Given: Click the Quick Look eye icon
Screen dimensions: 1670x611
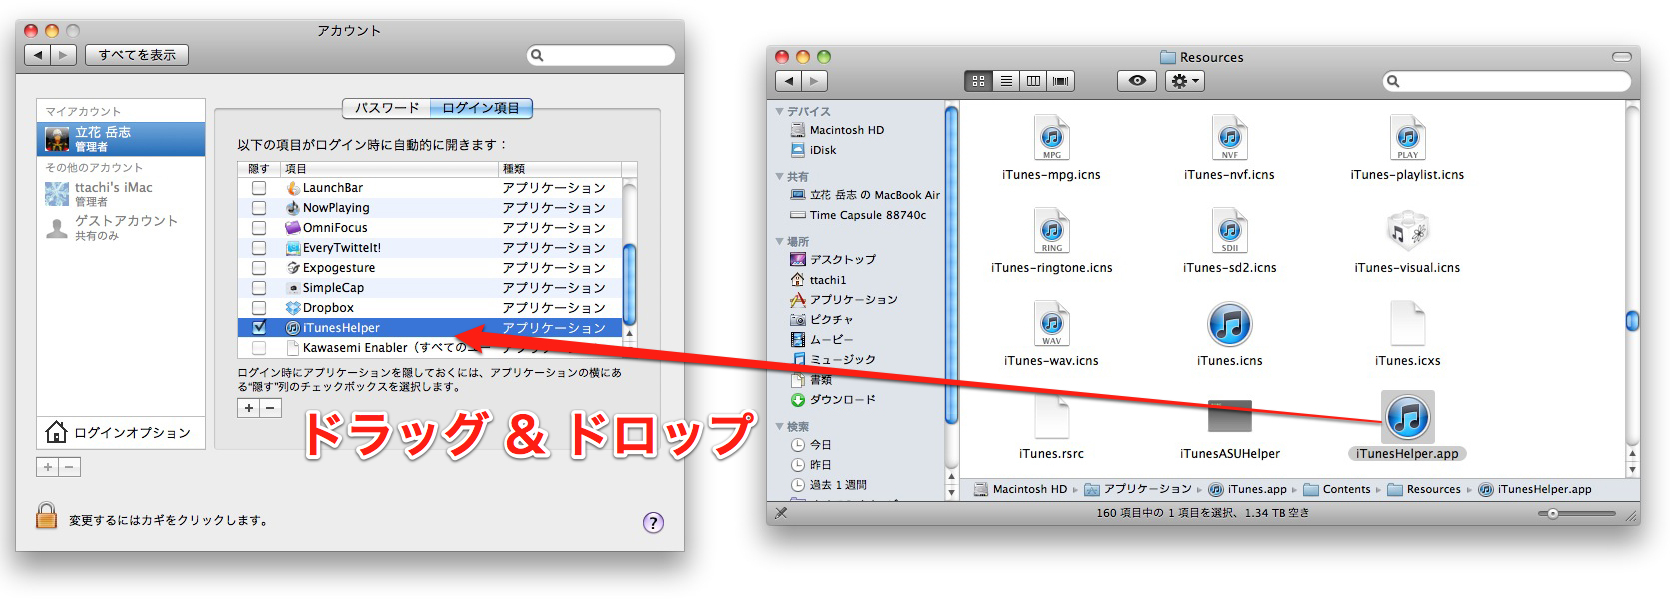Looking at the screenshot, I should coord(1137,81).
